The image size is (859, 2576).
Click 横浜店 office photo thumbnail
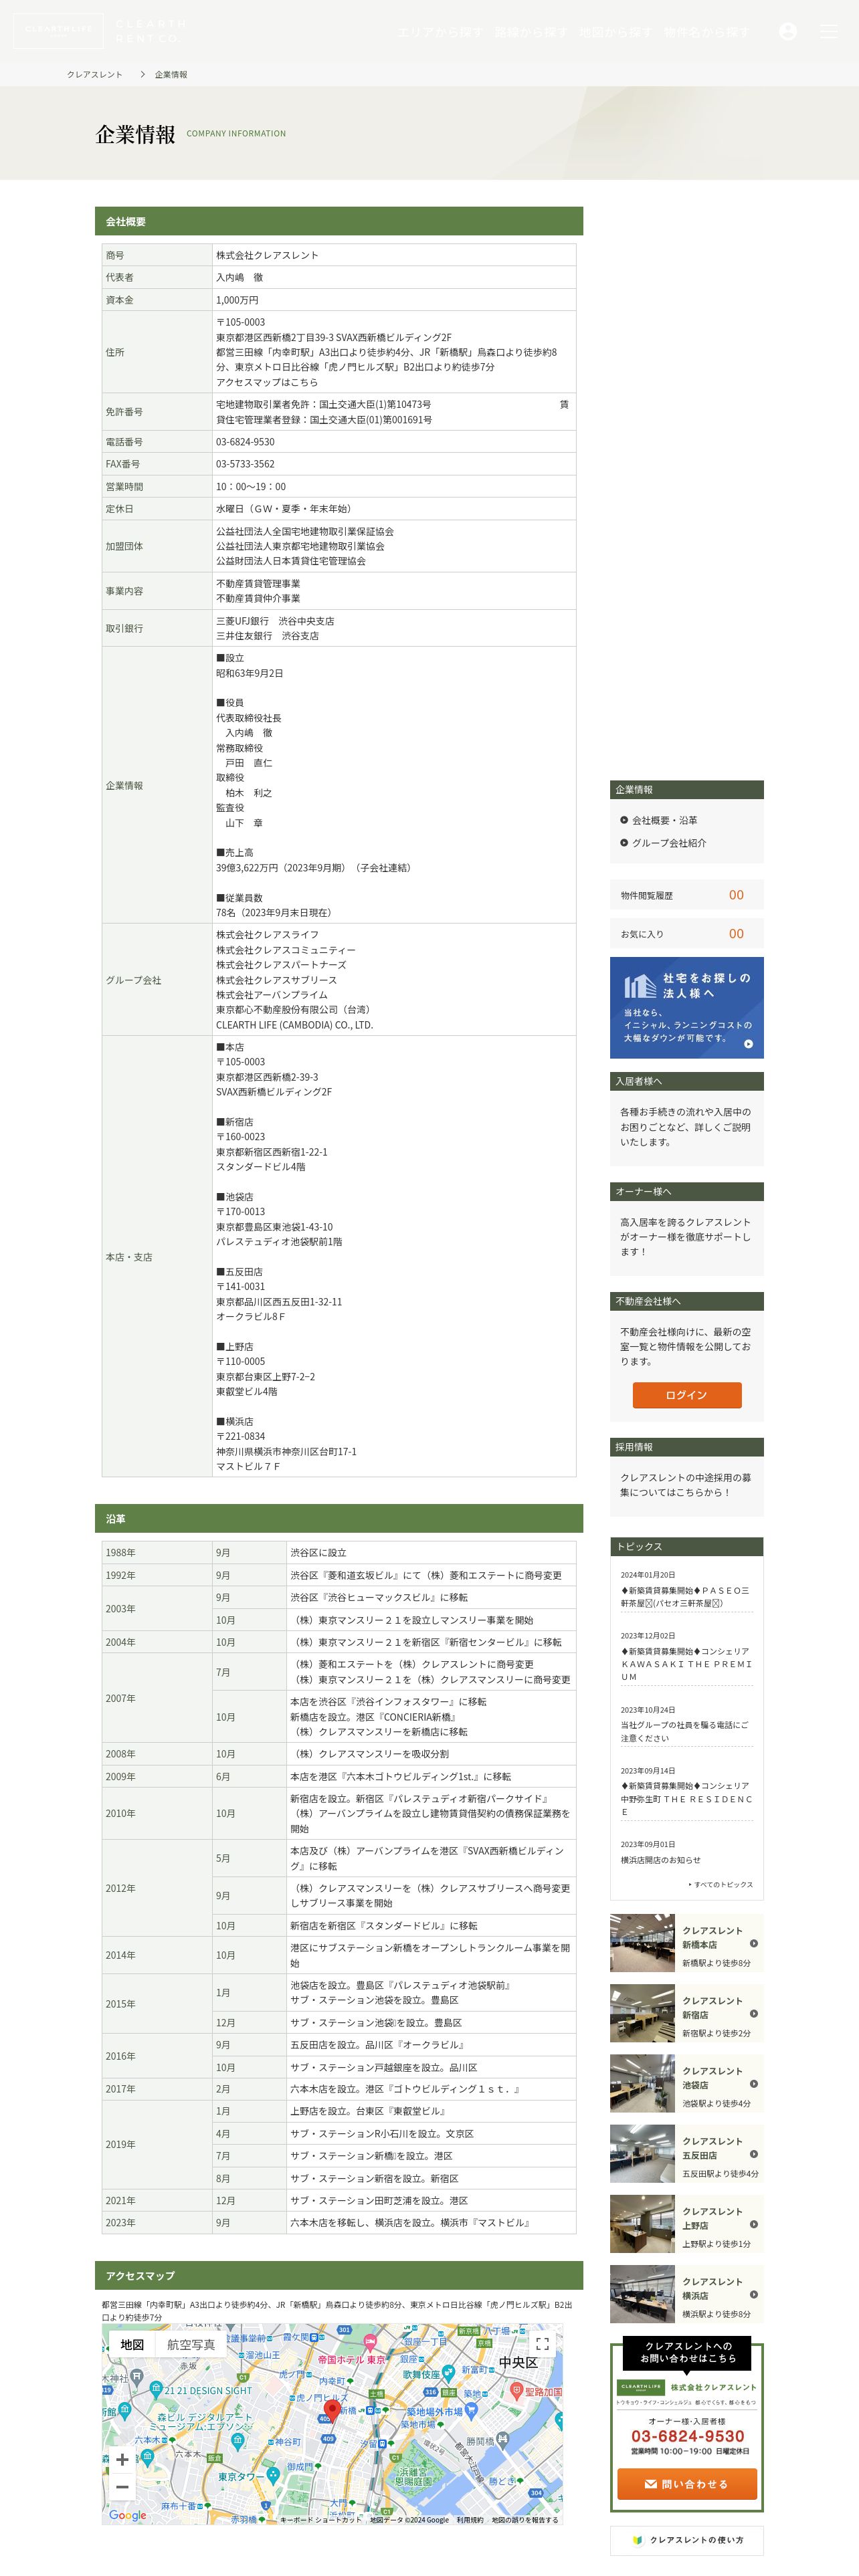(643, 2294)
